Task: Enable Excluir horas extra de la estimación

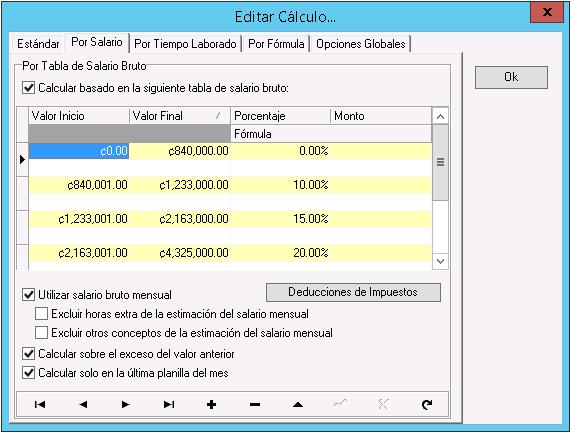Action: pyautogui.click(x=41, y=313)
